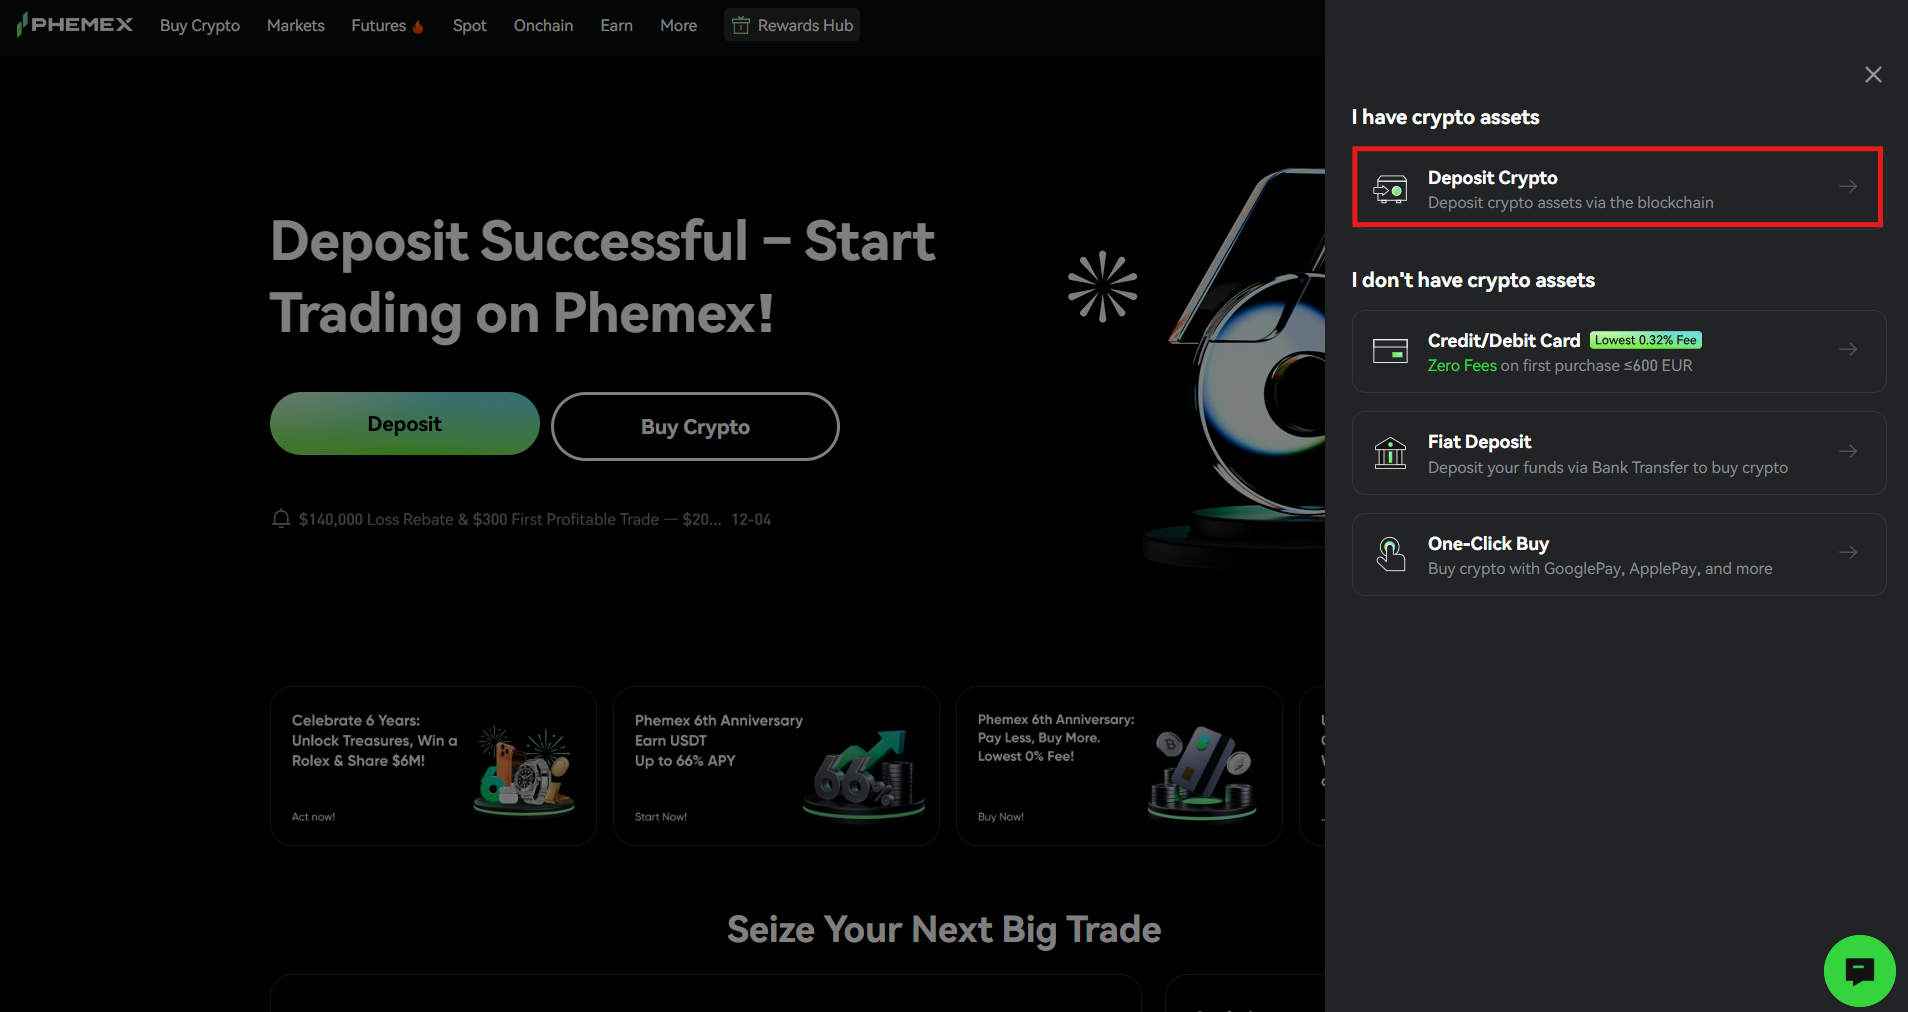Click the Deposit button
Viewport: 1908px width, 1012px height.
click(x=404, y=423)
